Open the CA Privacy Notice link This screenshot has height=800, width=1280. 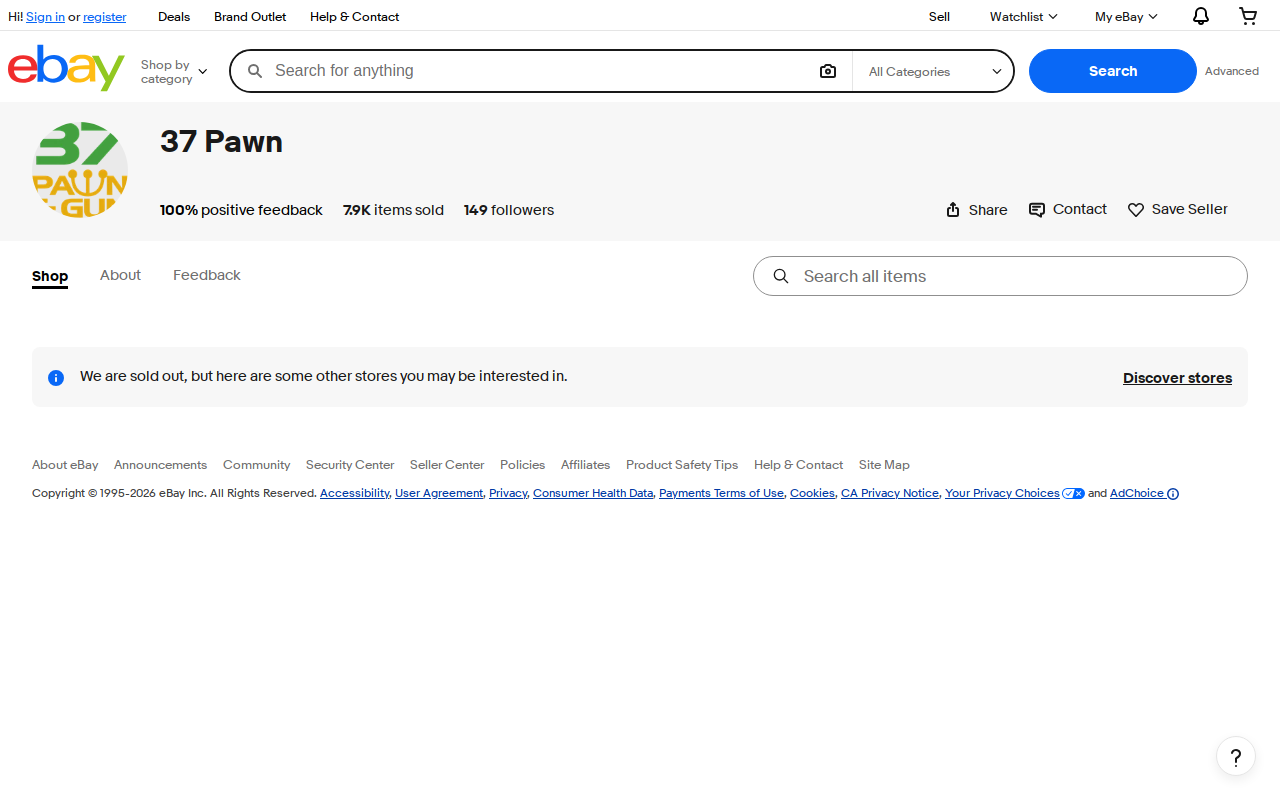[x=890, y=493]
